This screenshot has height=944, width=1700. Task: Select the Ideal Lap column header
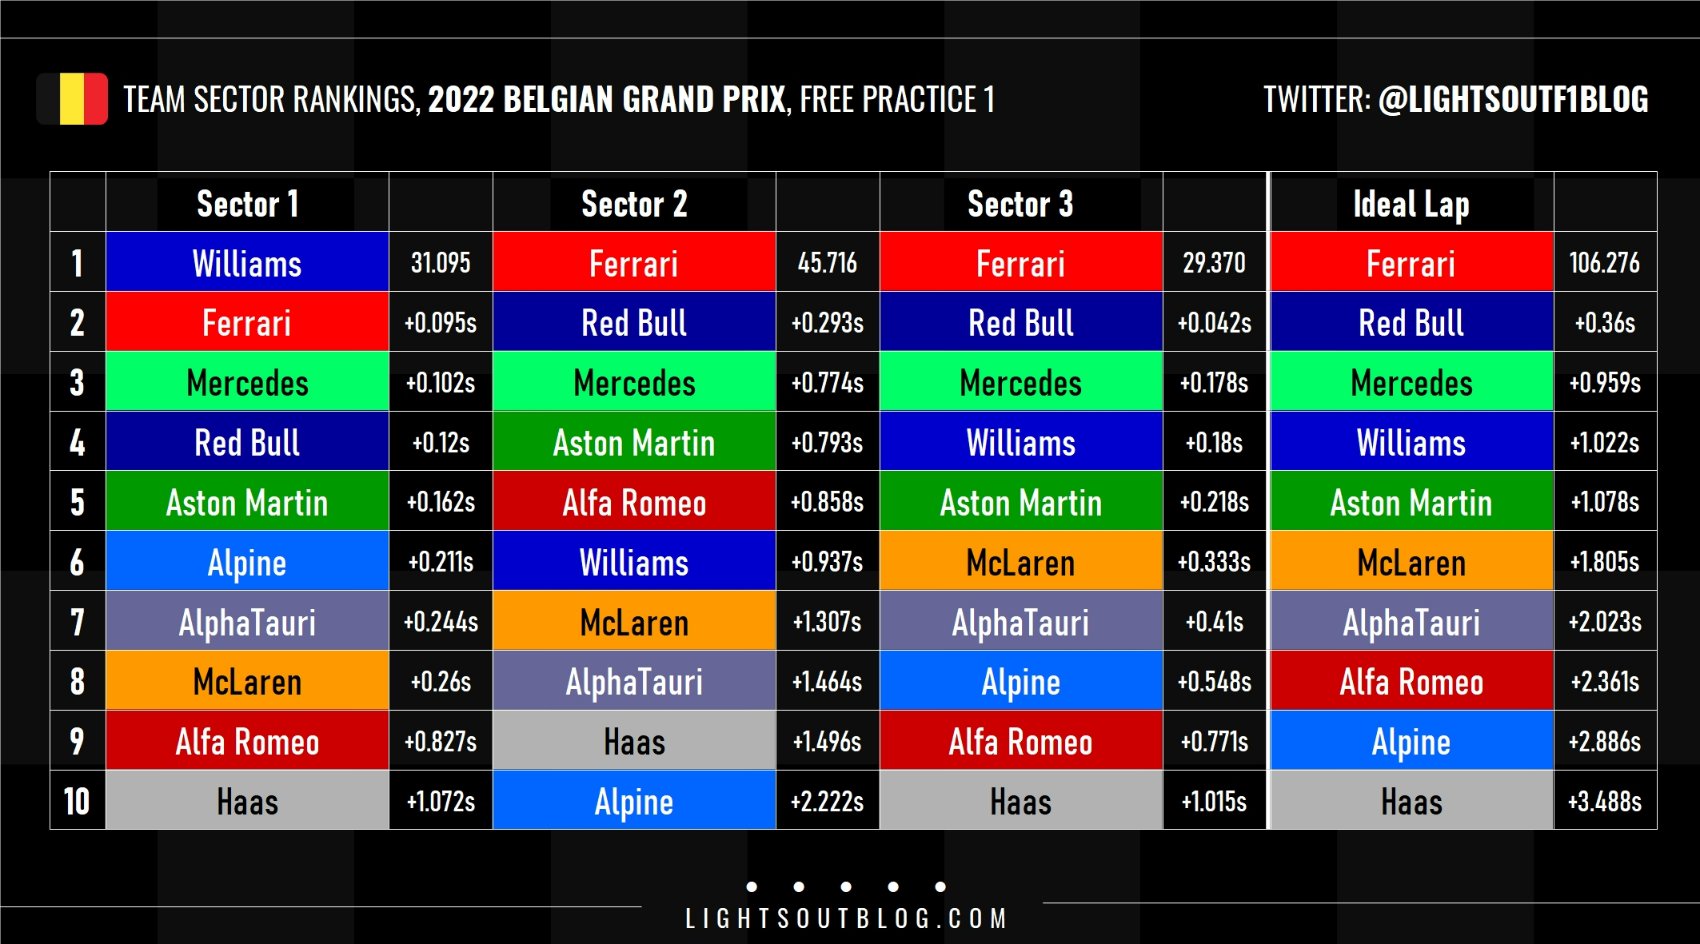tap(1410, 204)
